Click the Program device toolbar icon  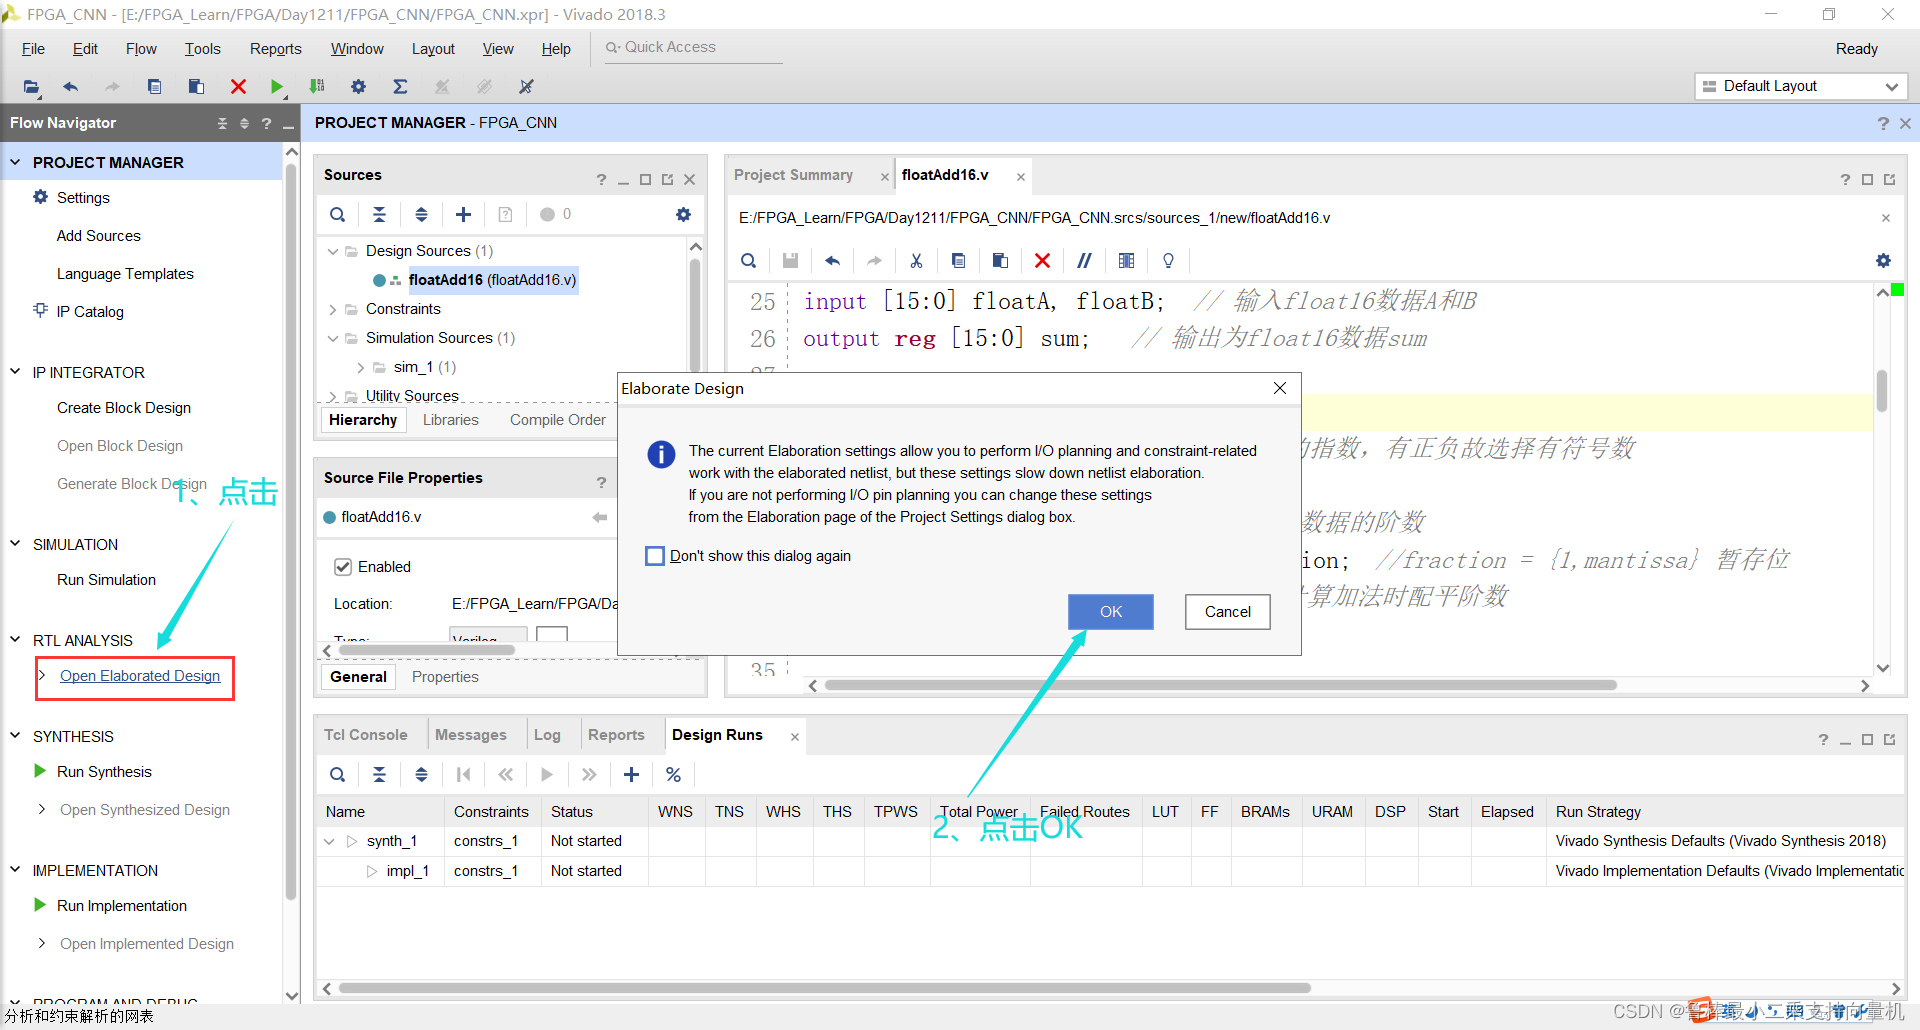pyautogui.click(x=317, y=87)
